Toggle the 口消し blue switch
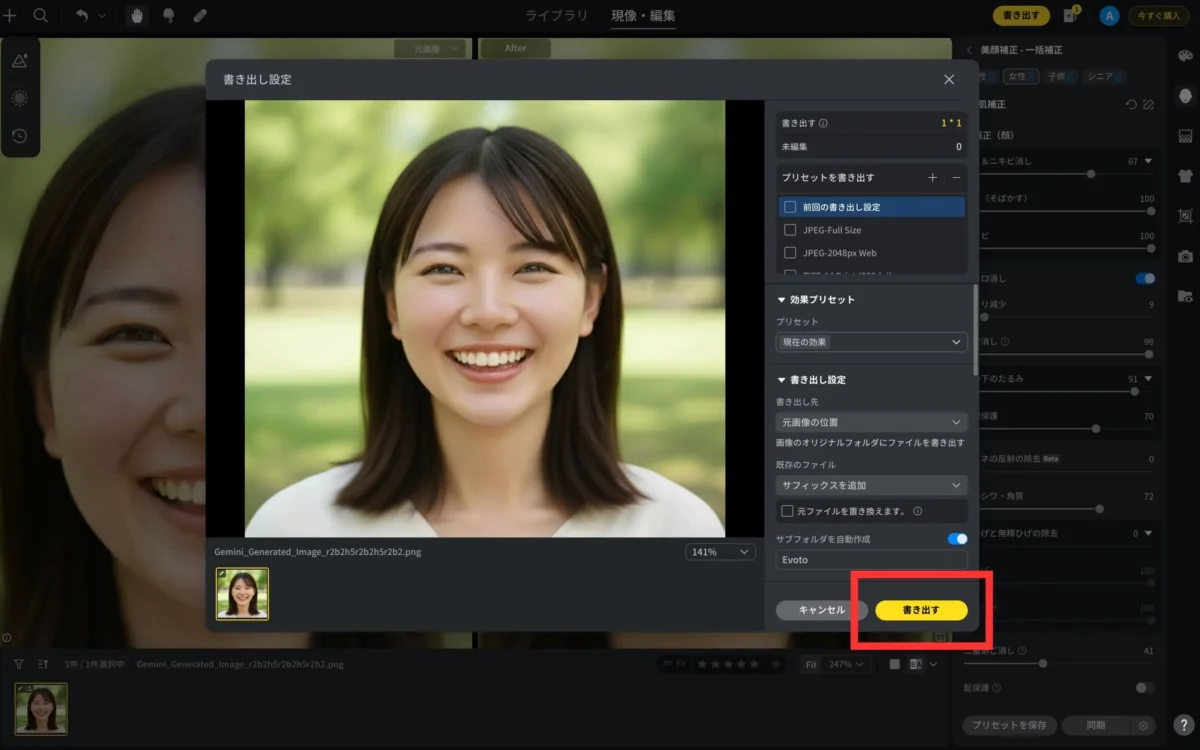This screenshot has width=1200, height=750. [x=1145, y=278]
